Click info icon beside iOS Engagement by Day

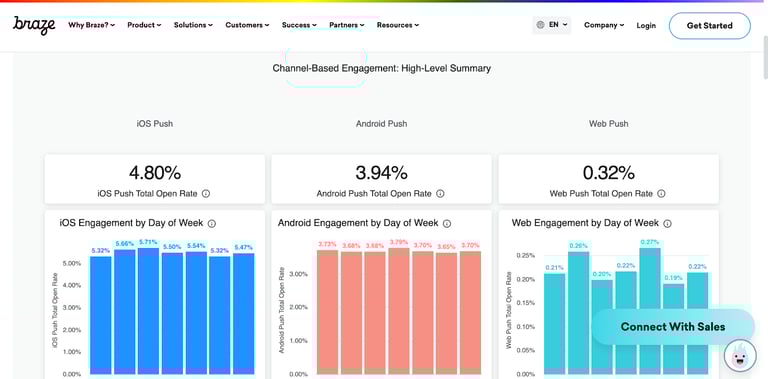pyautogui.click(x=212, y=224)
